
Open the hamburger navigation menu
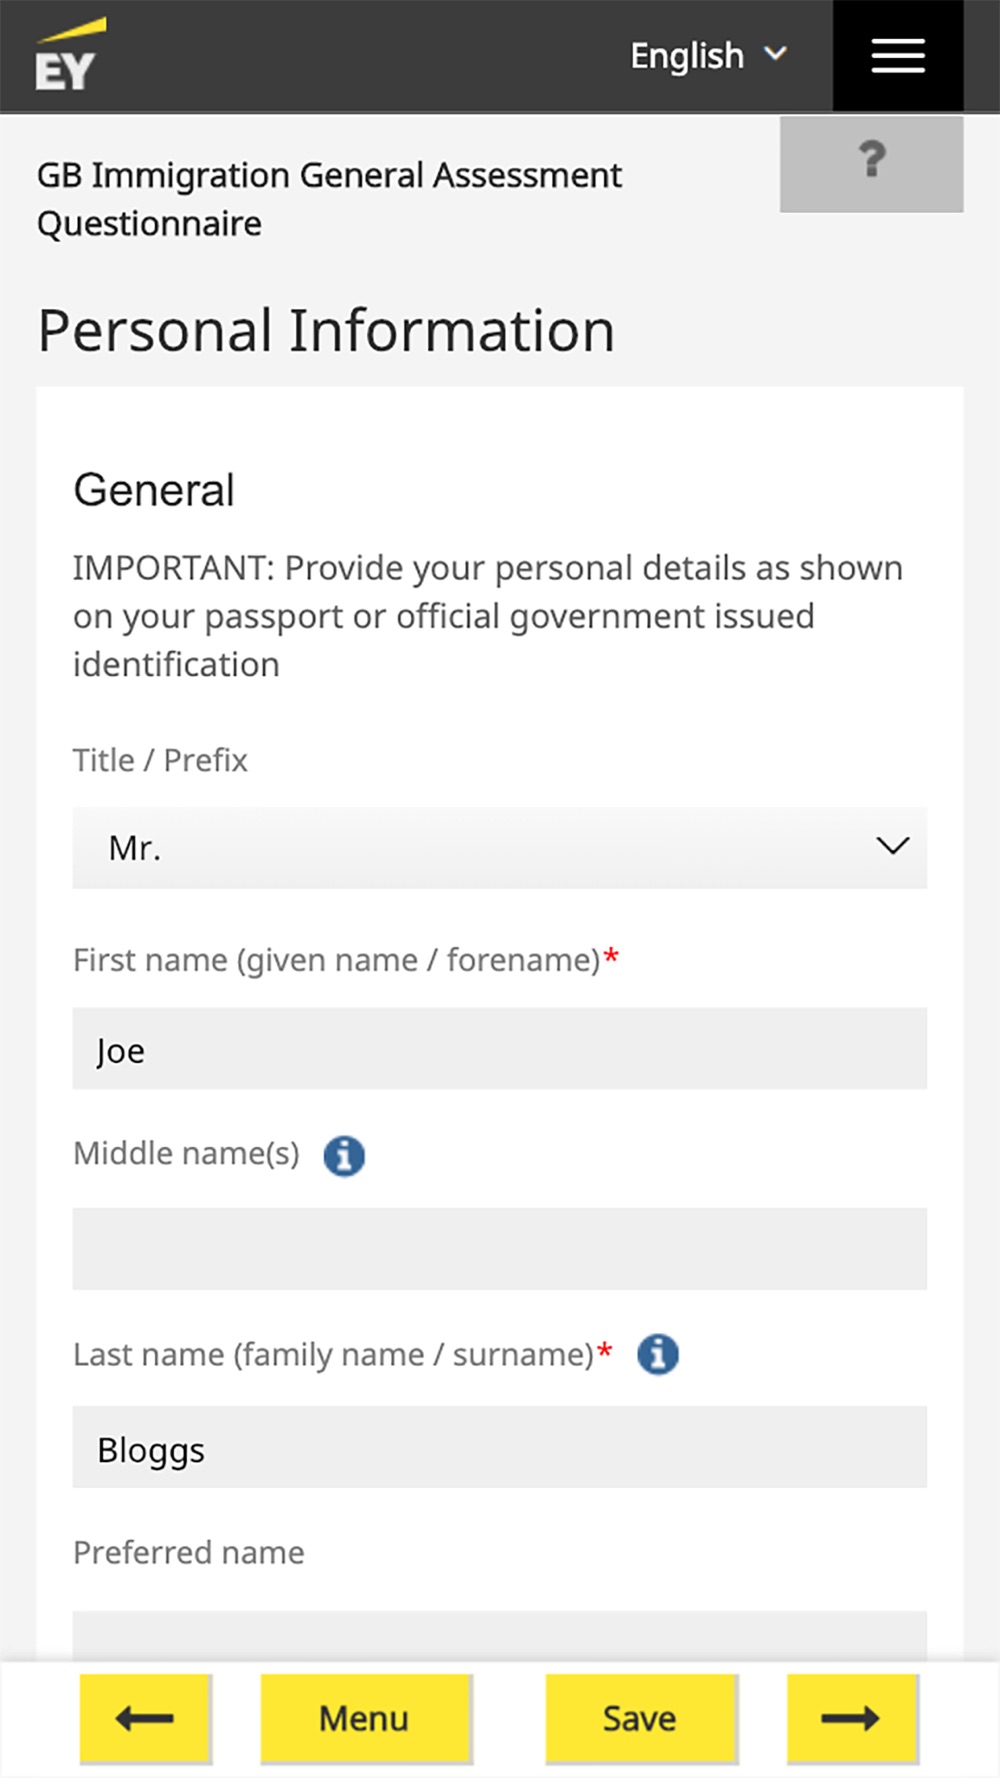click(897, 56)
